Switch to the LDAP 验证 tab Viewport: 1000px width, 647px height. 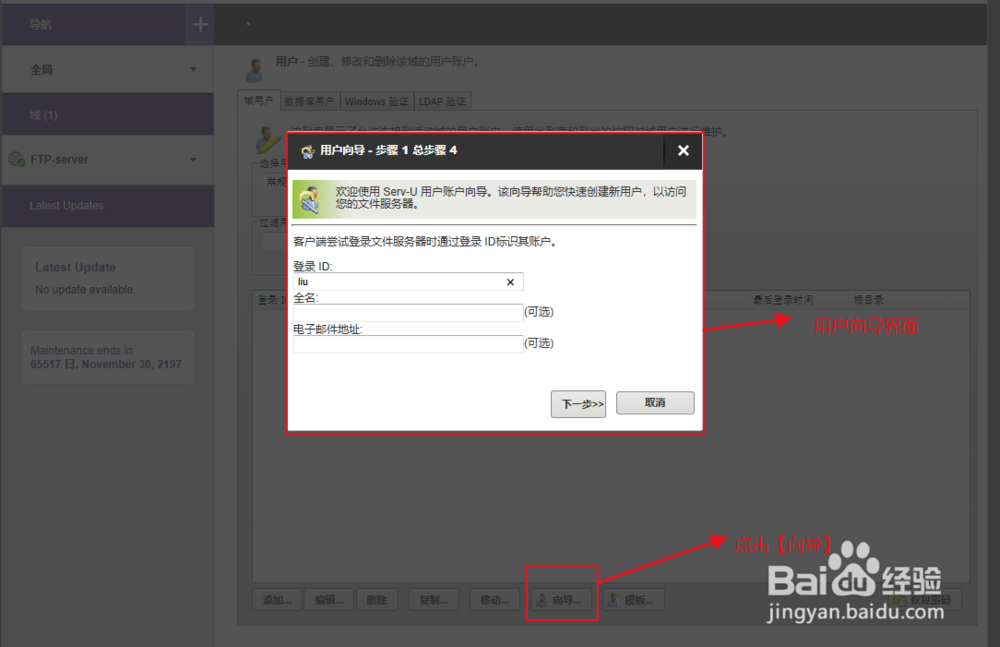(x=442, y=101)
